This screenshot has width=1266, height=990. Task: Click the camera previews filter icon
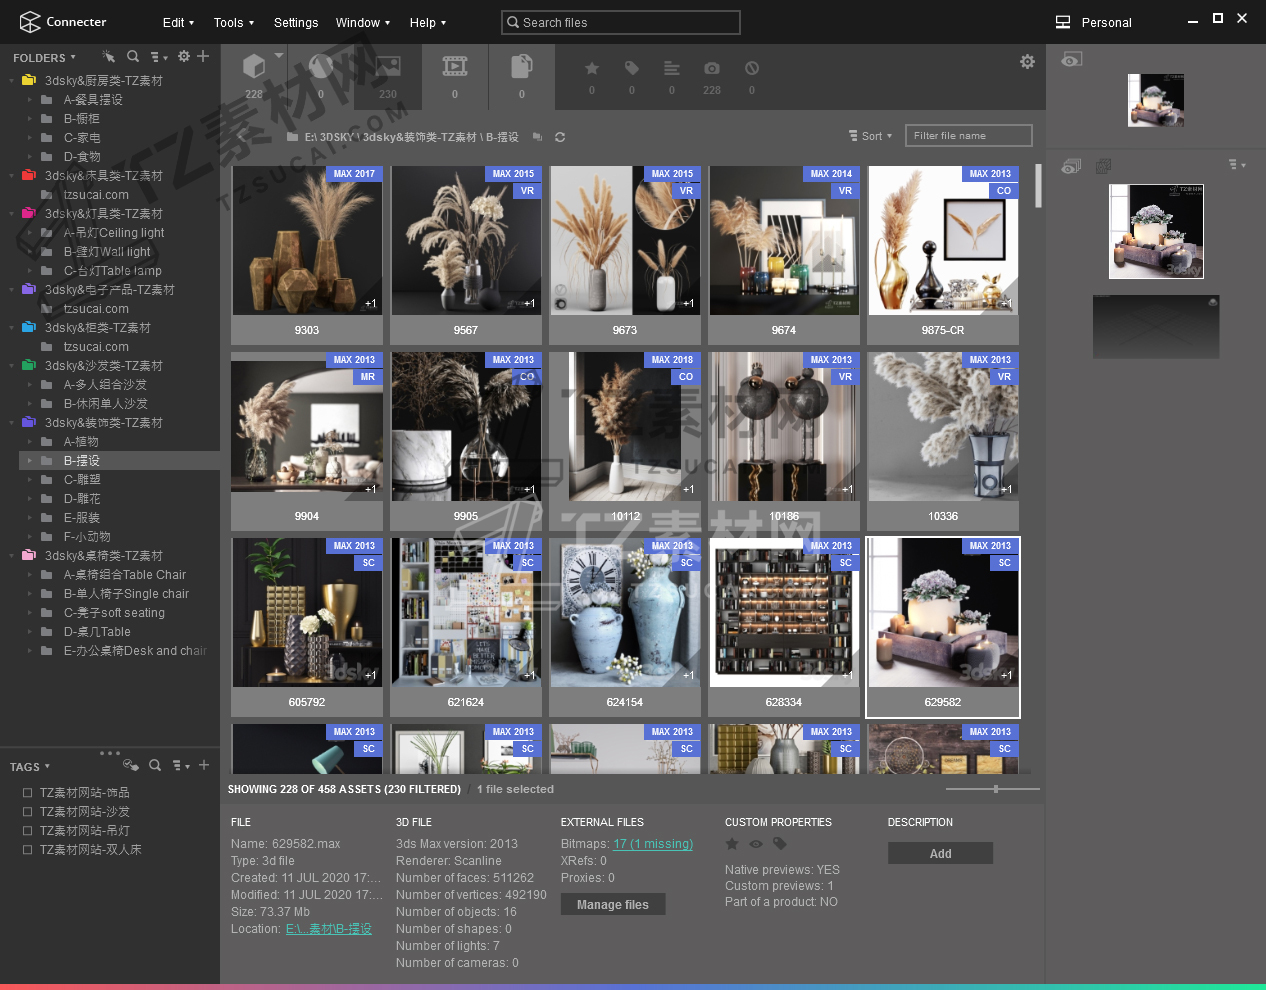[711, 68]
